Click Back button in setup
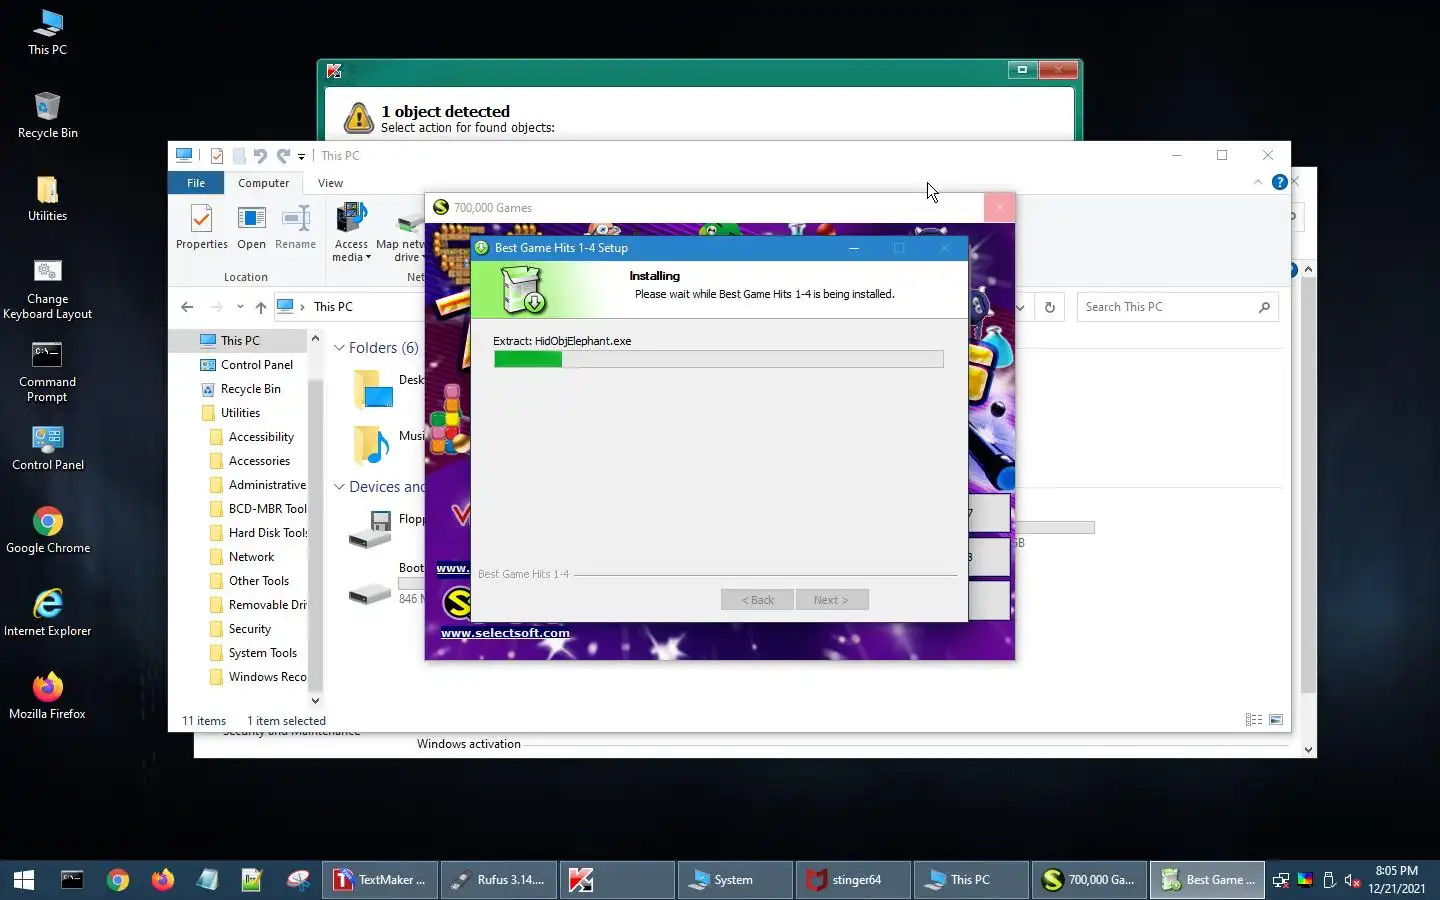The width and height of the screenshot is (1440, 900). 757,600
